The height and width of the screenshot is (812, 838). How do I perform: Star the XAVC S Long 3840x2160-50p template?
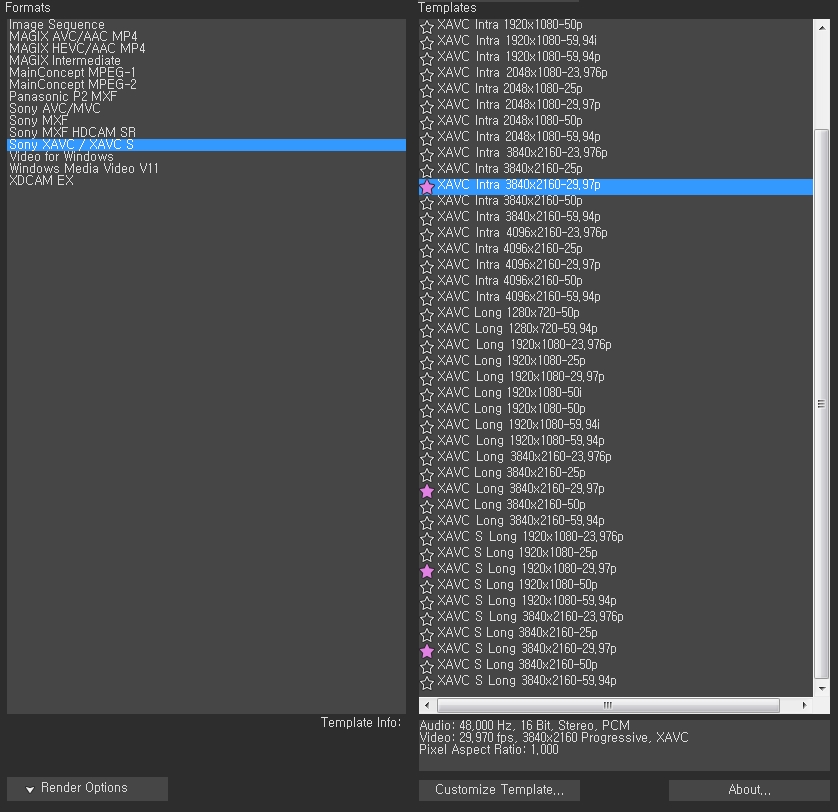pyautogui.click(x=426, y=667)
